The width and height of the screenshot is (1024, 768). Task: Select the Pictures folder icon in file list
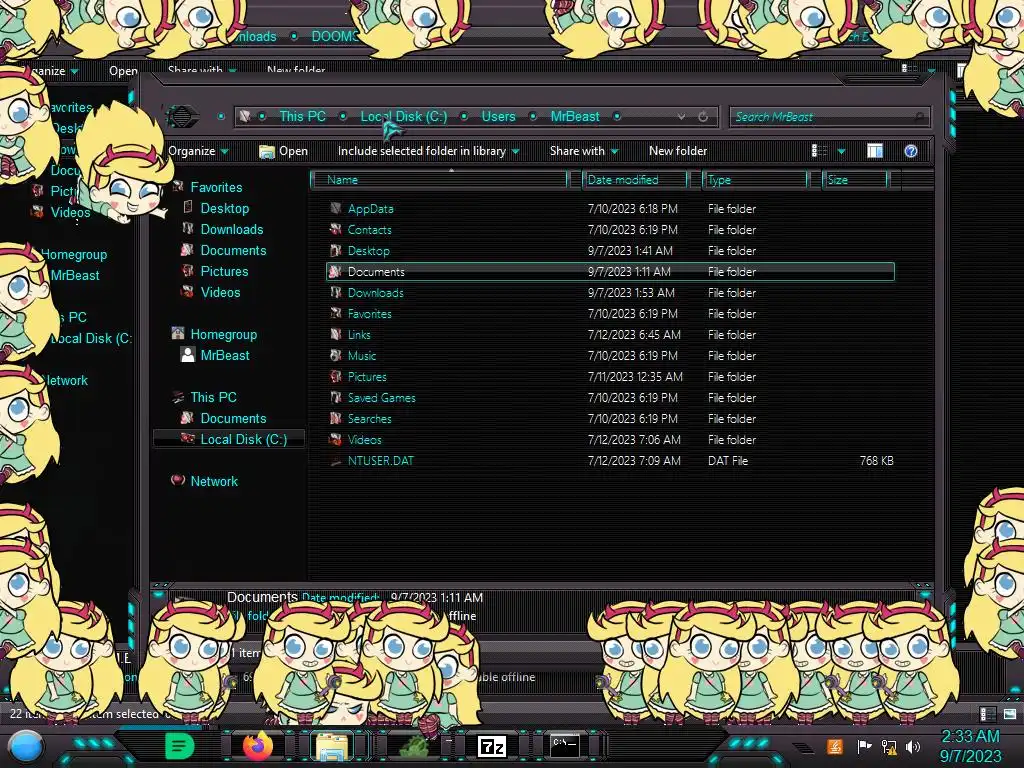point(336,377)
